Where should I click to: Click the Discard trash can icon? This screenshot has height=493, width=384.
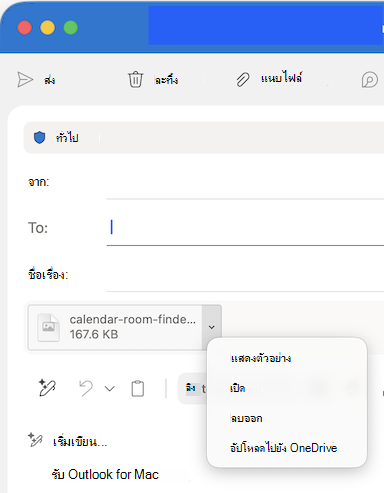point(135,79)
